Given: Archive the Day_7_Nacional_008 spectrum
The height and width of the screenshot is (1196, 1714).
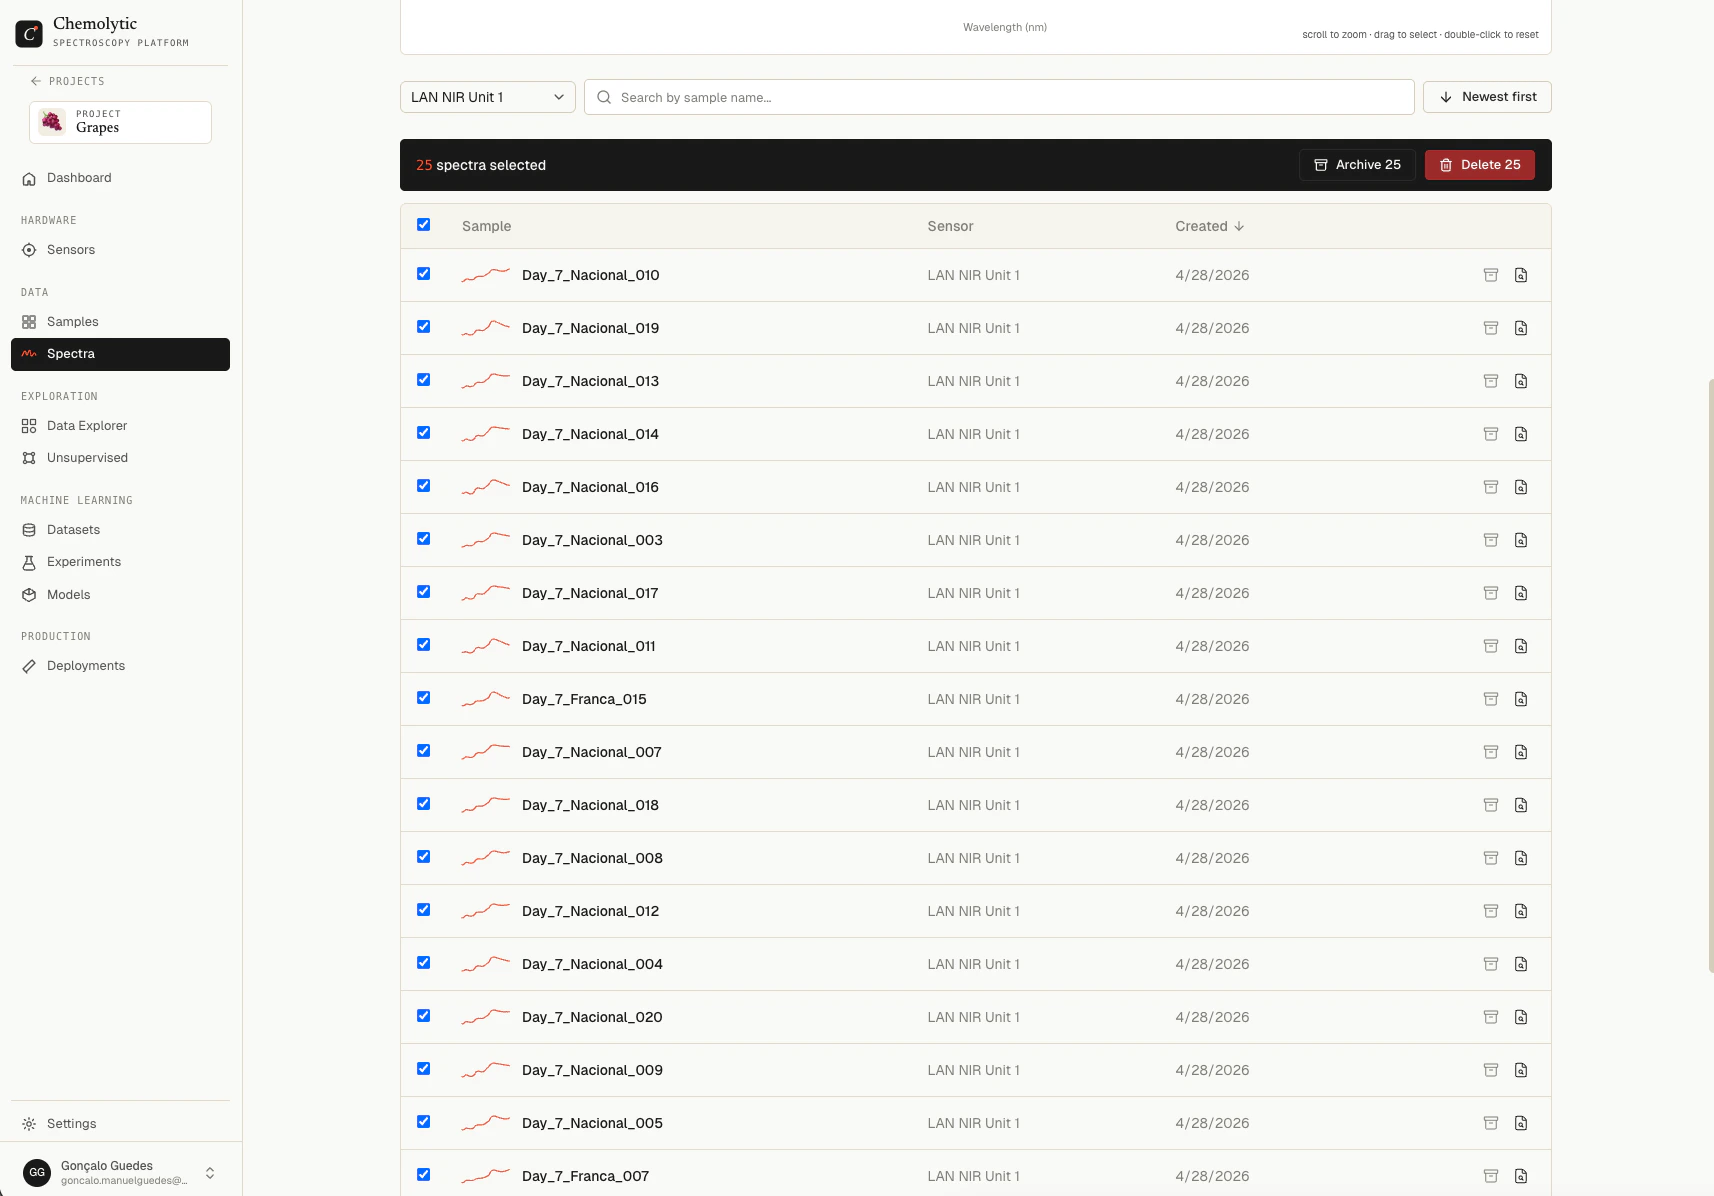Looking at the screenshot, I should tap(1490, 858).
